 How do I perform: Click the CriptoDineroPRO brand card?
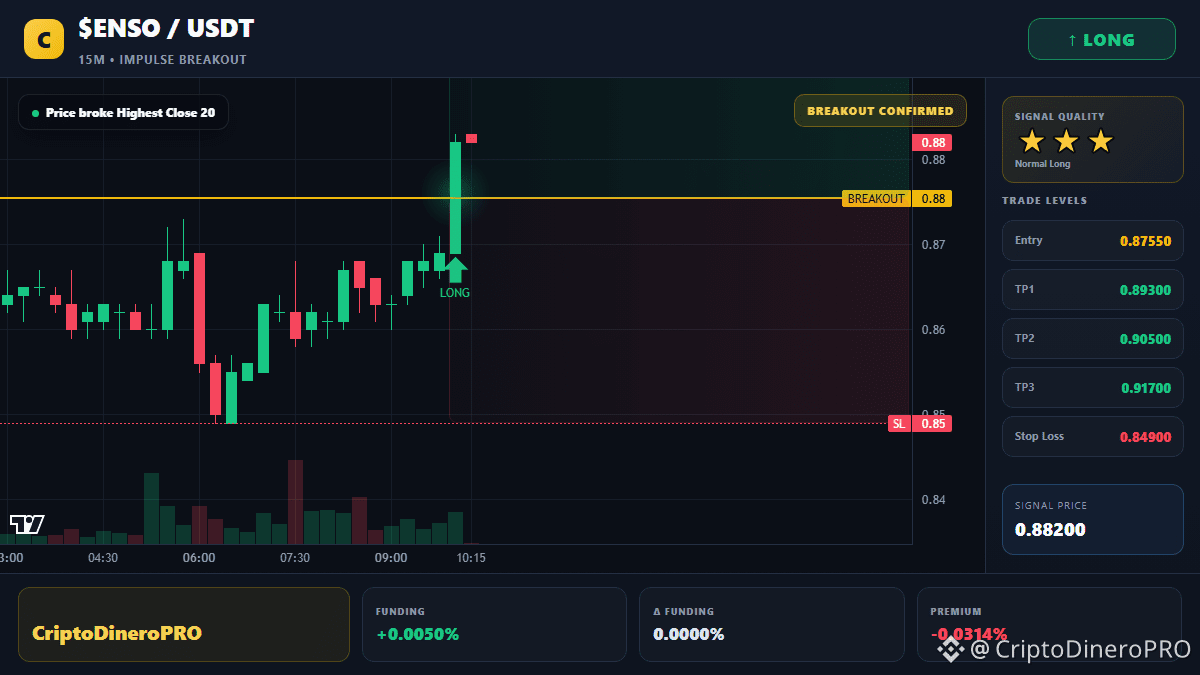184,624
